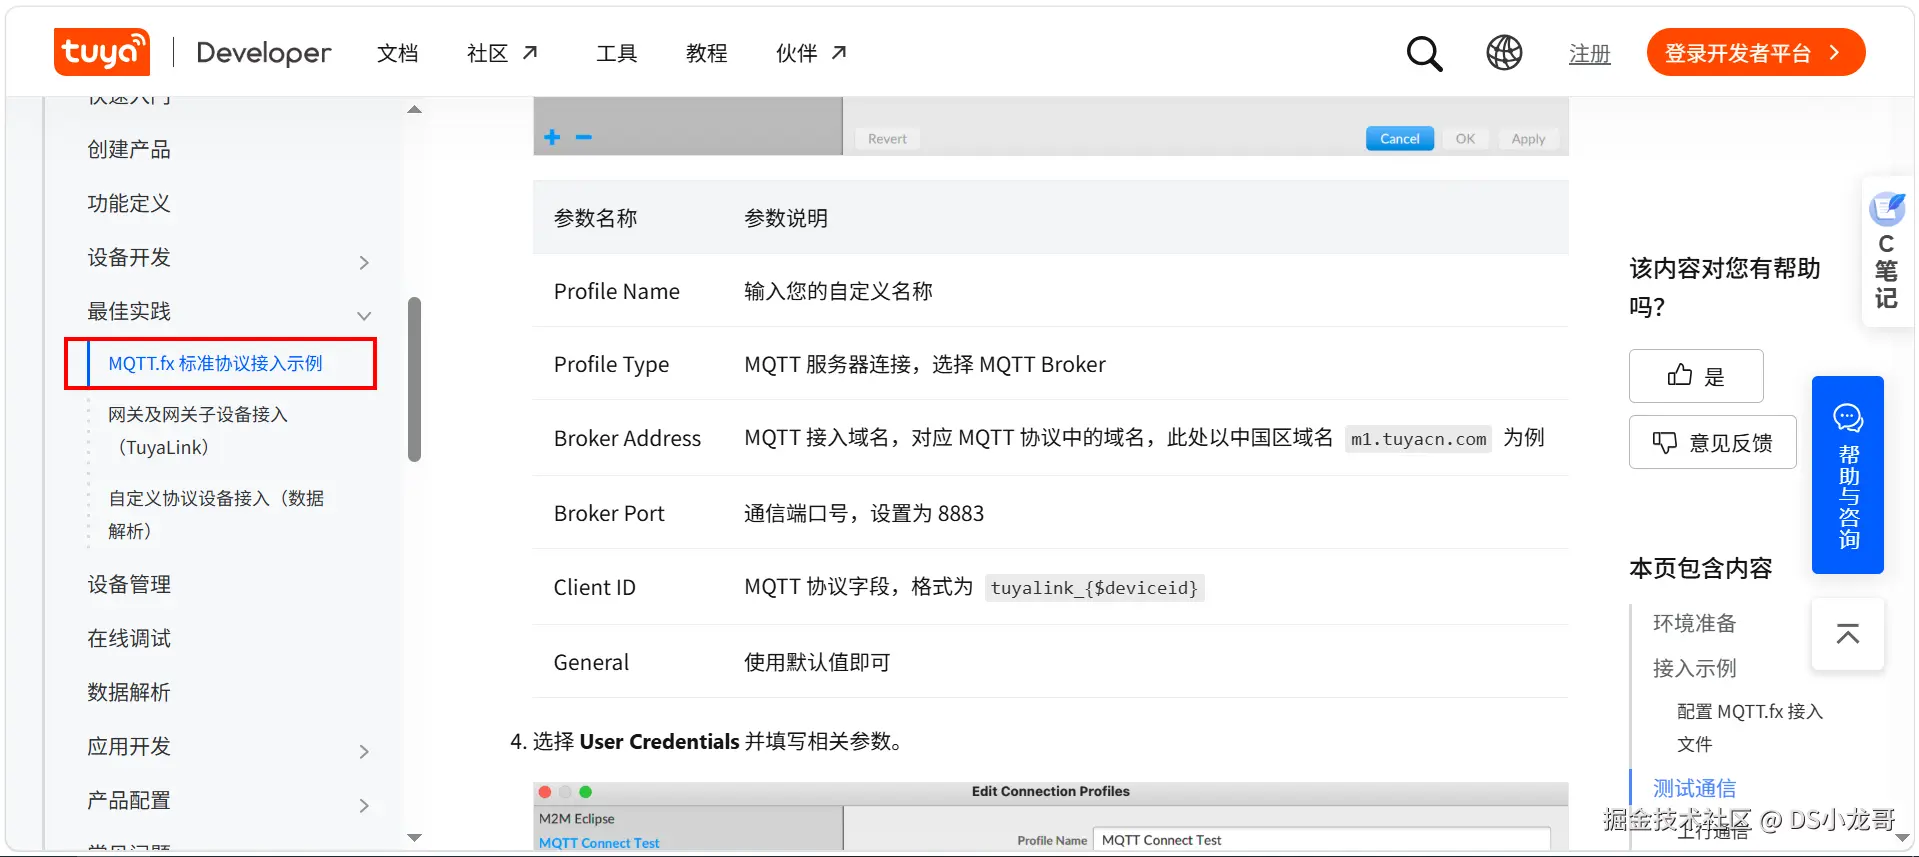Open 创建产品 in sidebar

coord(129,149)
